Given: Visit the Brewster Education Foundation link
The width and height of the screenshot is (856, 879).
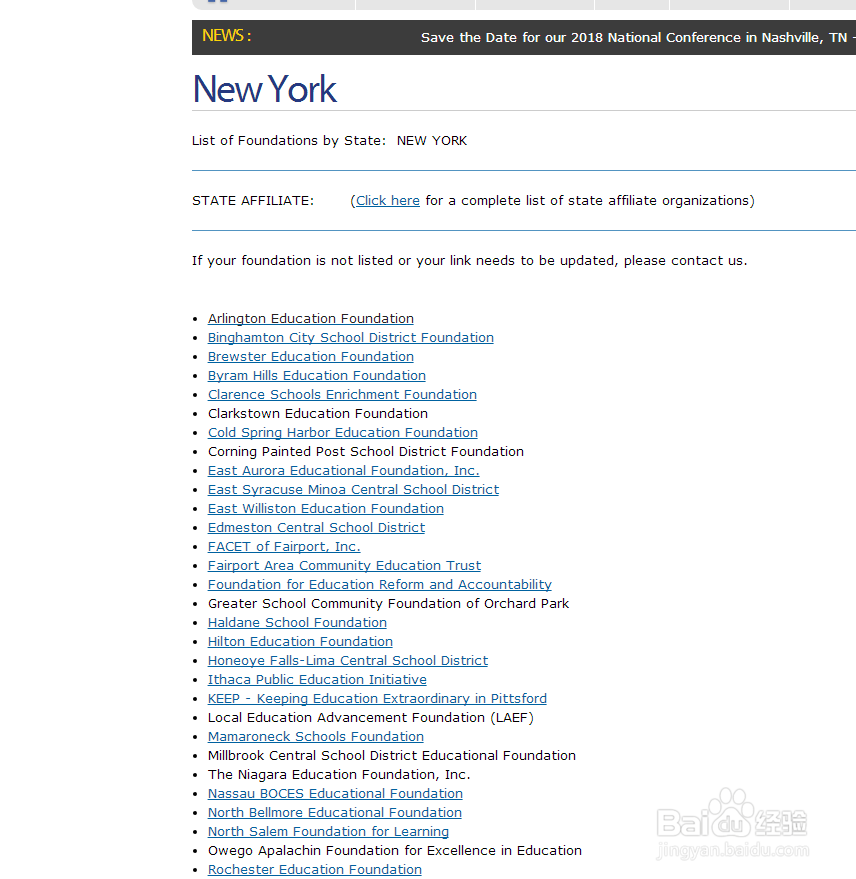Looking at the screenshot, I should 311,357.
